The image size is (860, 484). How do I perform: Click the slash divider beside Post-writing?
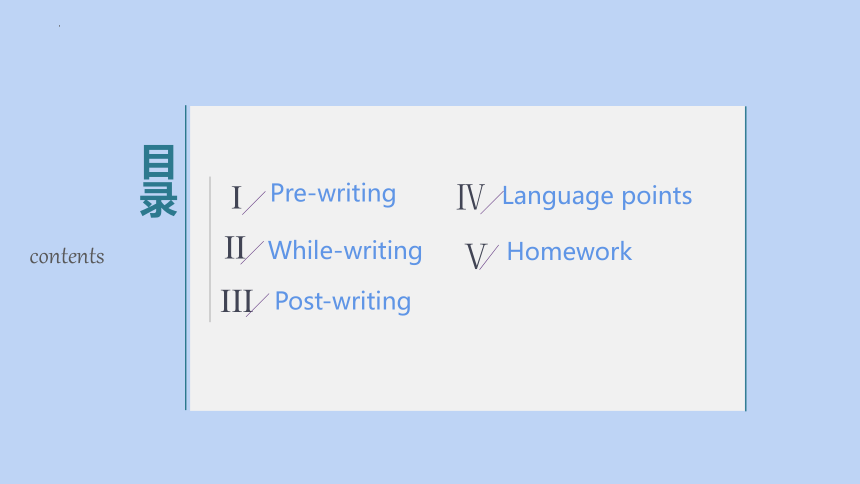pos(257,305)
